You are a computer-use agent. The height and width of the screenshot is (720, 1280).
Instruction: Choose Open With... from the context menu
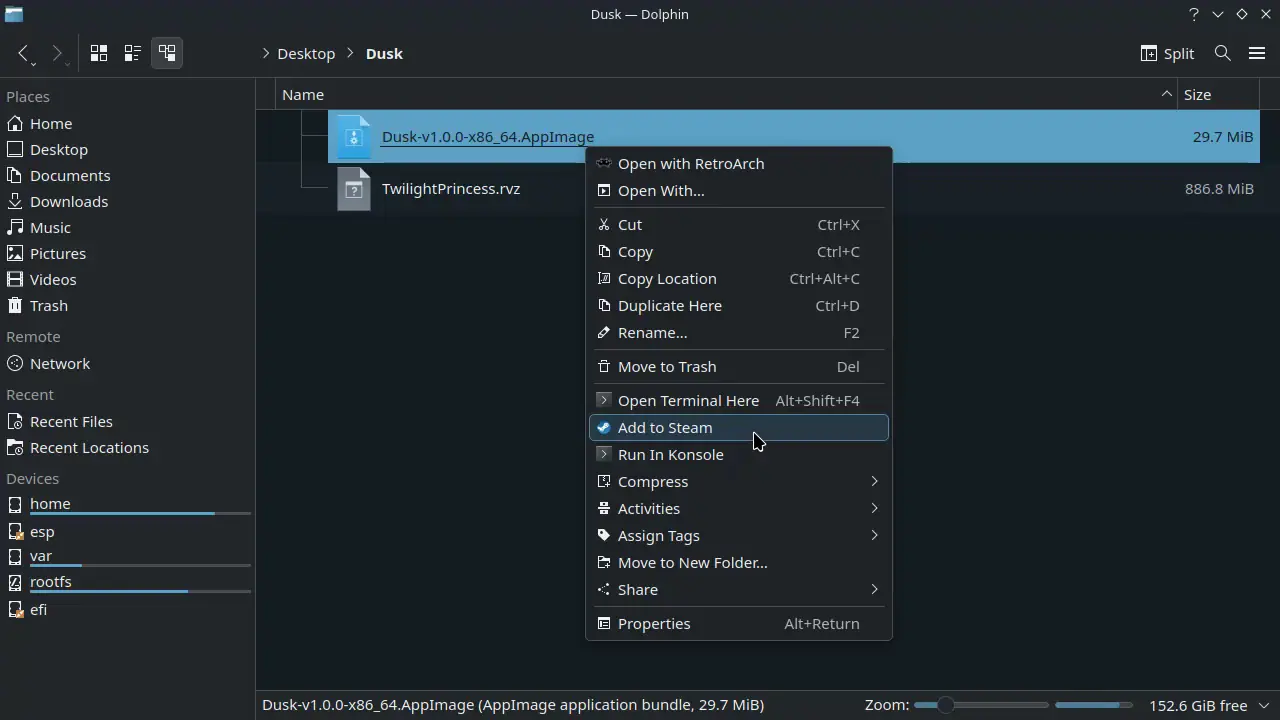739,190
